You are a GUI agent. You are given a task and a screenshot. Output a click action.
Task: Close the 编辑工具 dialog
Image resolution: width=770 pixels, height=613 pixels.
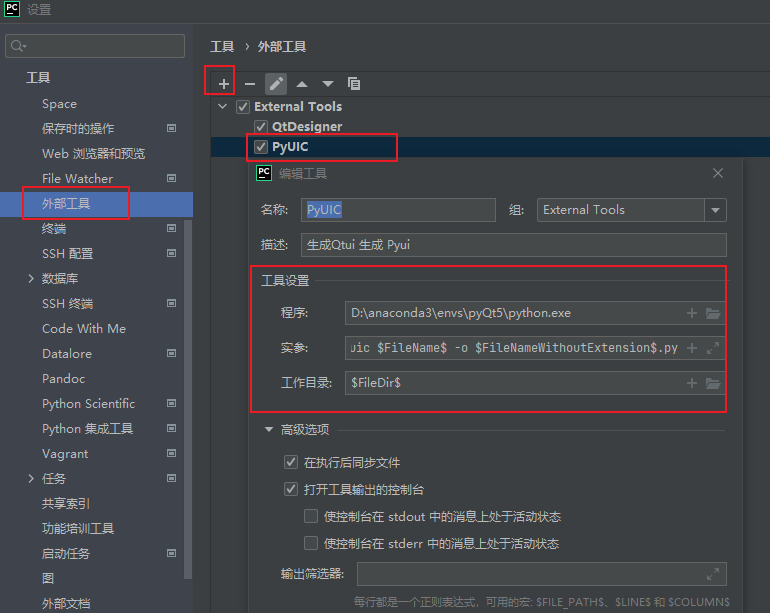click(717, 173)
